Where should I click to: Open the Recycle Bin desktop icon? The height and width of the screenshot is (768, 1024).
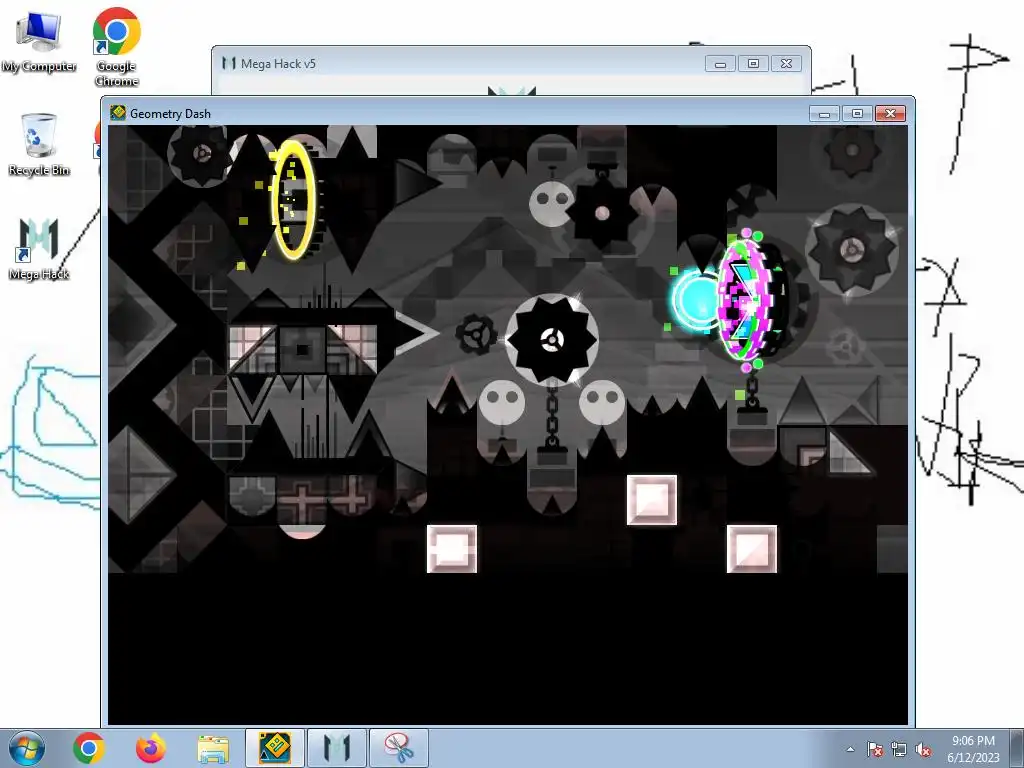pyautogui.click(x=39, y=144)
